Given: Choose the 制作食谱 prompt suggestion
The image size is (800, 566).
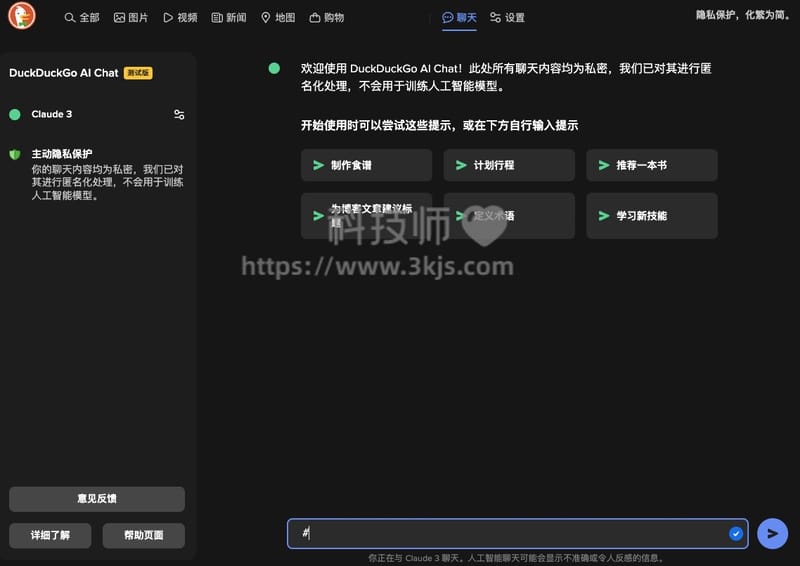Looking at the screenshot, I should [x=366, y=165].
